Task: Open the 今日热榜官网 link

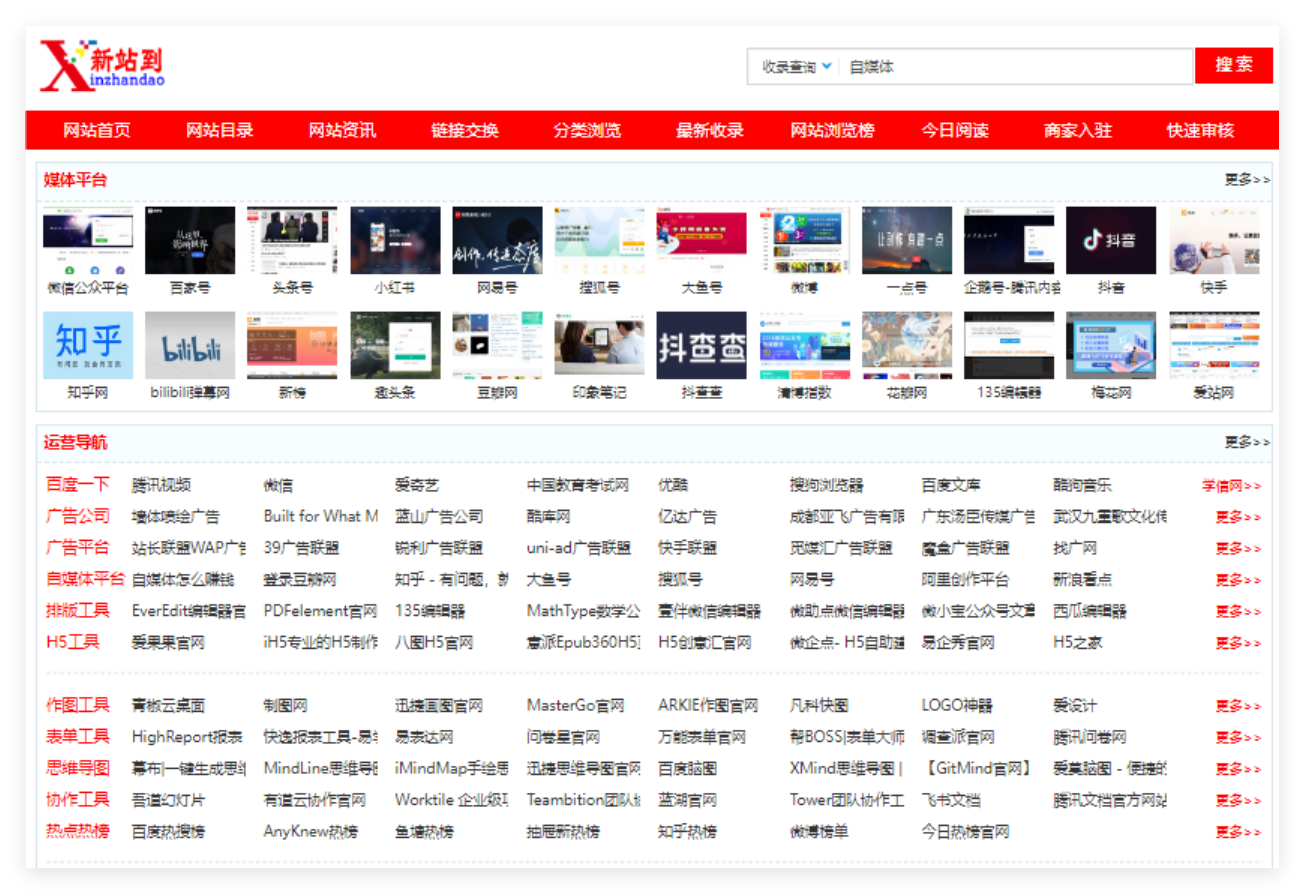Action: point(966,832)
